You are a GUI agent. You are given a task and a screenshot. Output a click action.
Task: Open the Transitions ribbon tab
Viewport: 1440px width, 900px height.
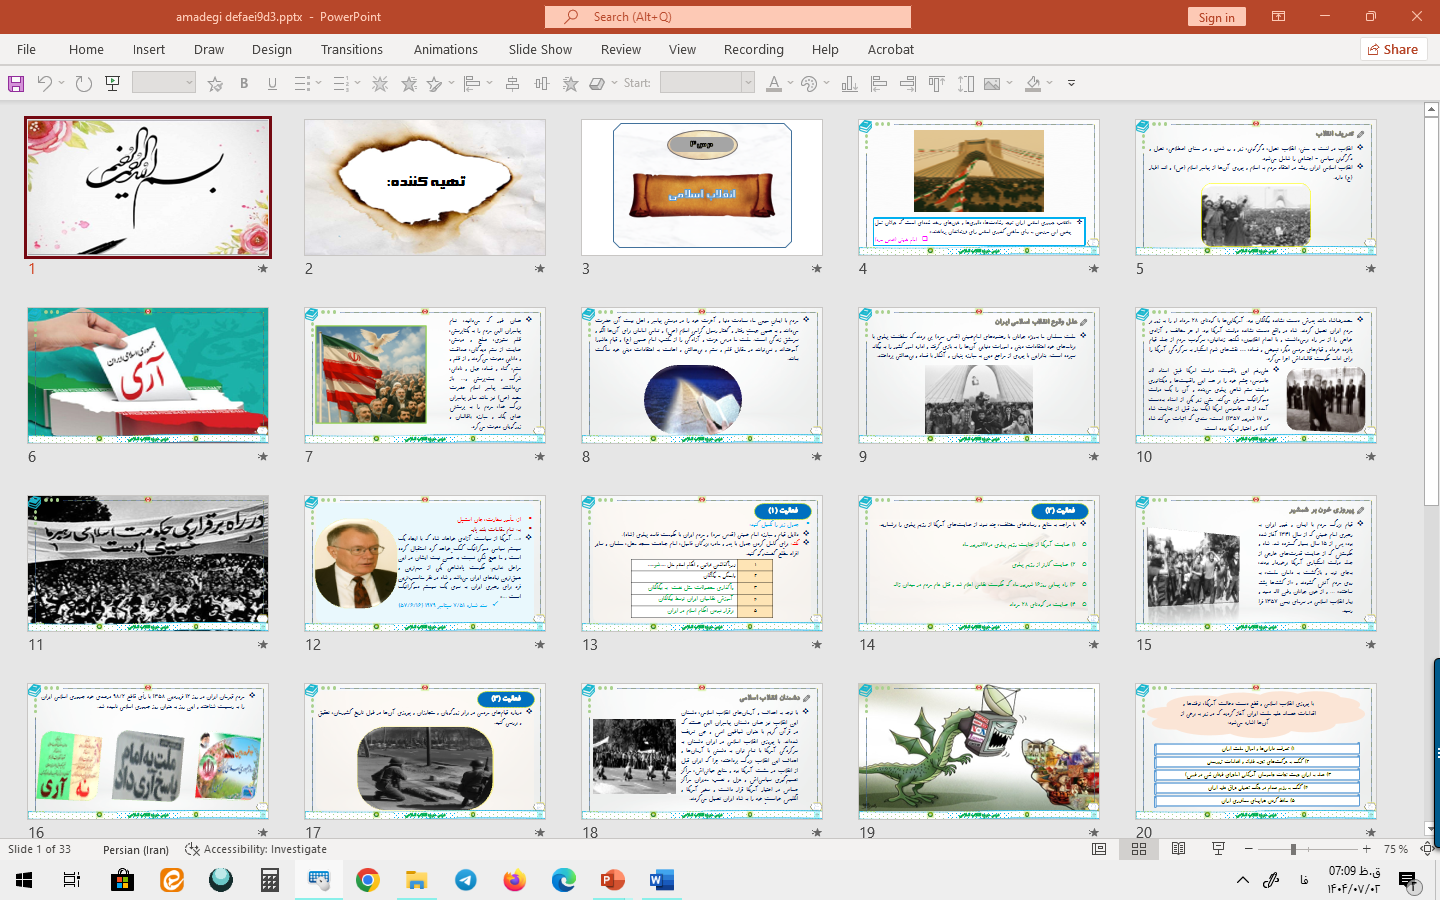pyautogui.click(x=351, y=49)
